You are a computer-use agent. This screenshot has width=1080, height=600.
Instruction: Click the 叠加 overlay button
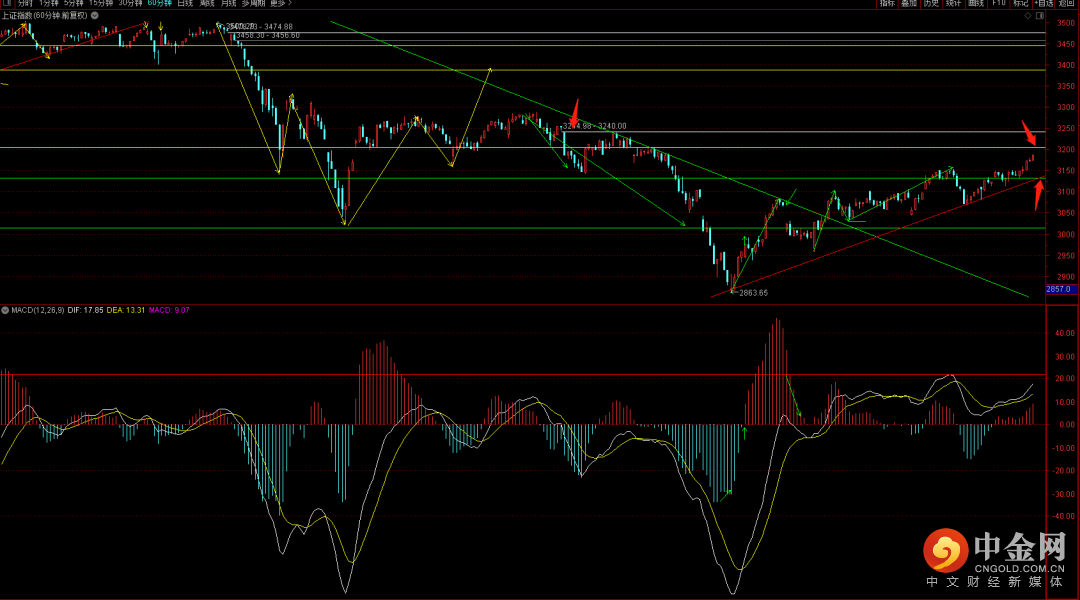pyautogui.click(x=908, y=4)
